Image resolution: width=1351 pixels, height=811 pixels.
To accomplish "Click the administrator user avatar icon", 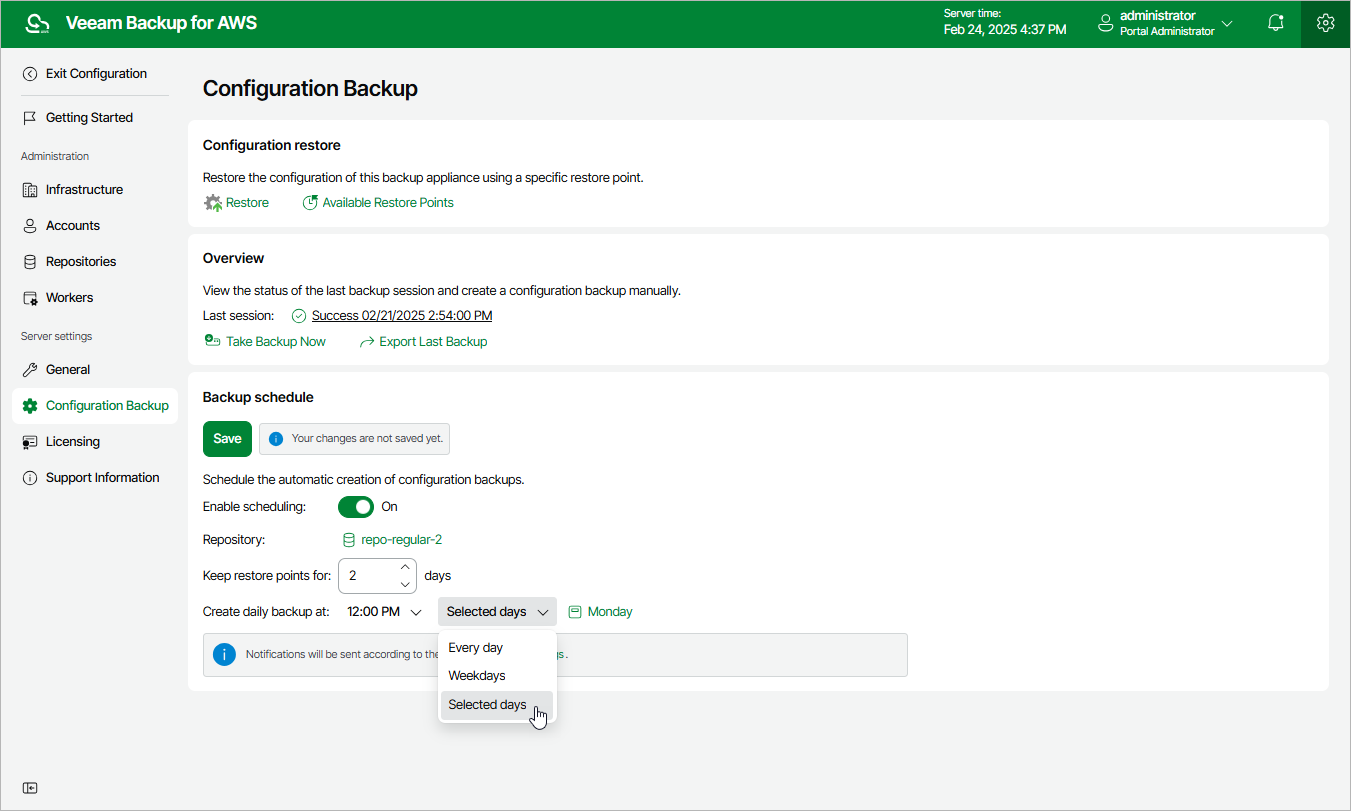I will (x=1106, y=23).
